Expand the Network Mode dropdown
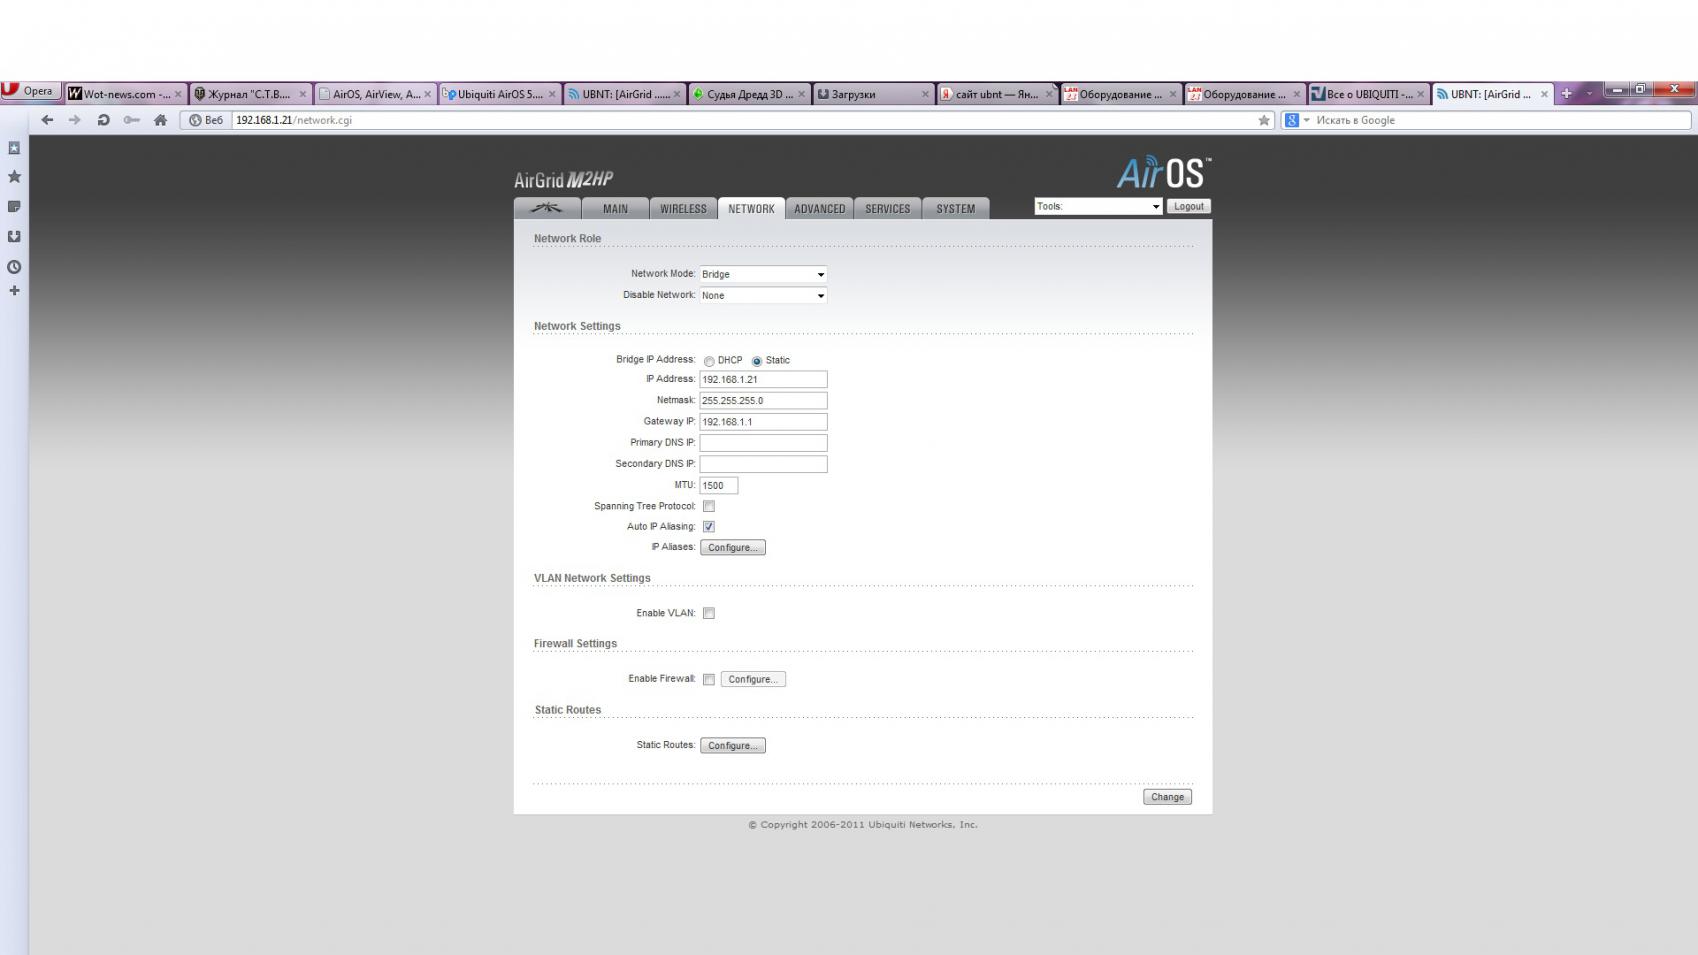1698x955 pixels. (763, 274)
